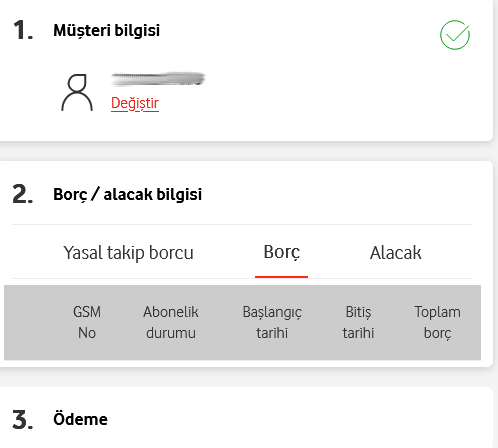Click the Değiştir link
The height and width of the screenshot is (448, 498).
point(135,103)
